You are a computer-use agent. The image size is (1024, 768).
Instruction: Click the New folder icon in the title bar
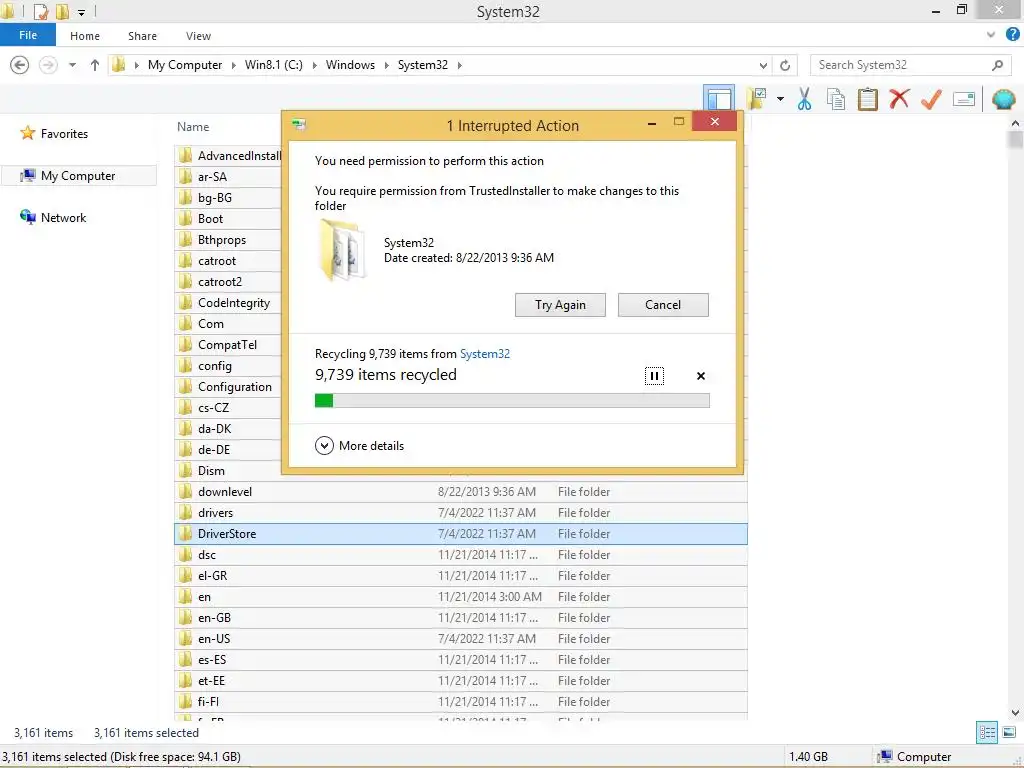coord(62,11)
